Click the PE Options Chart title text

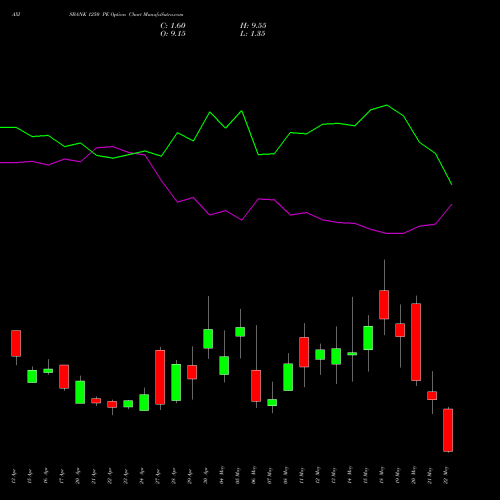coord(126,15)
